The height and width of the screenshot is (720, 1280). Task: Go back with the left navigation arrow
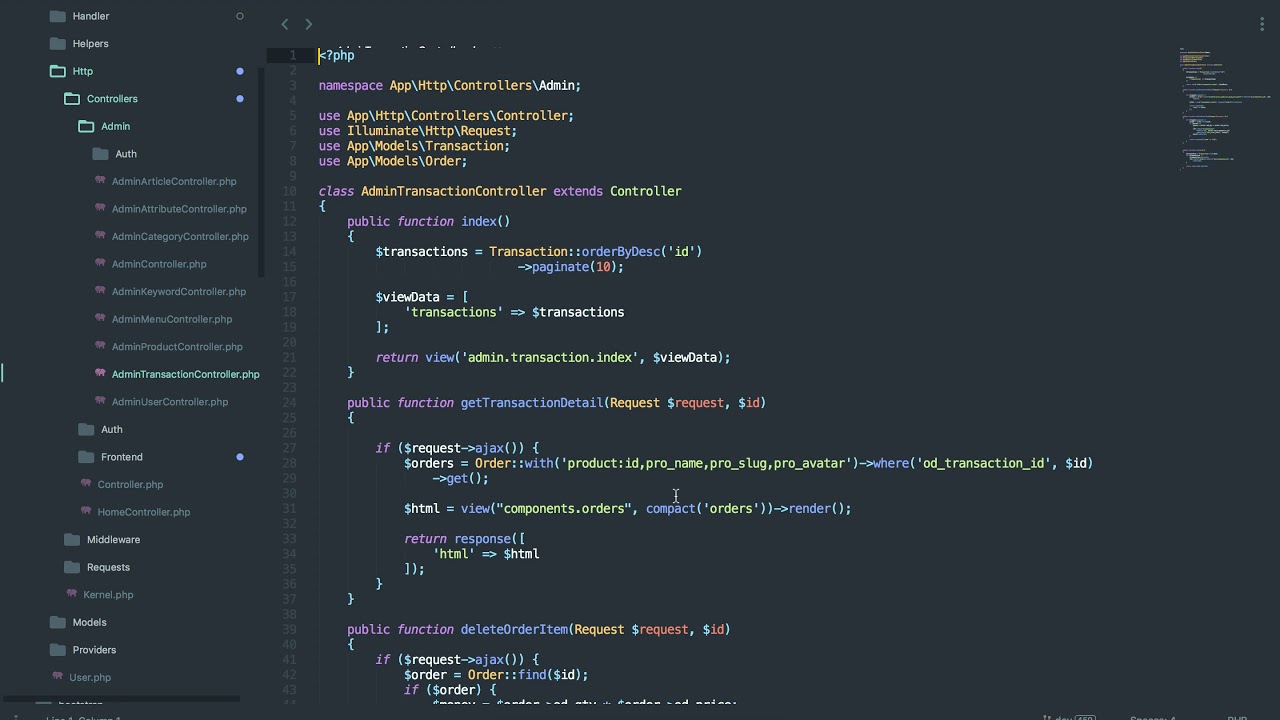285,24
